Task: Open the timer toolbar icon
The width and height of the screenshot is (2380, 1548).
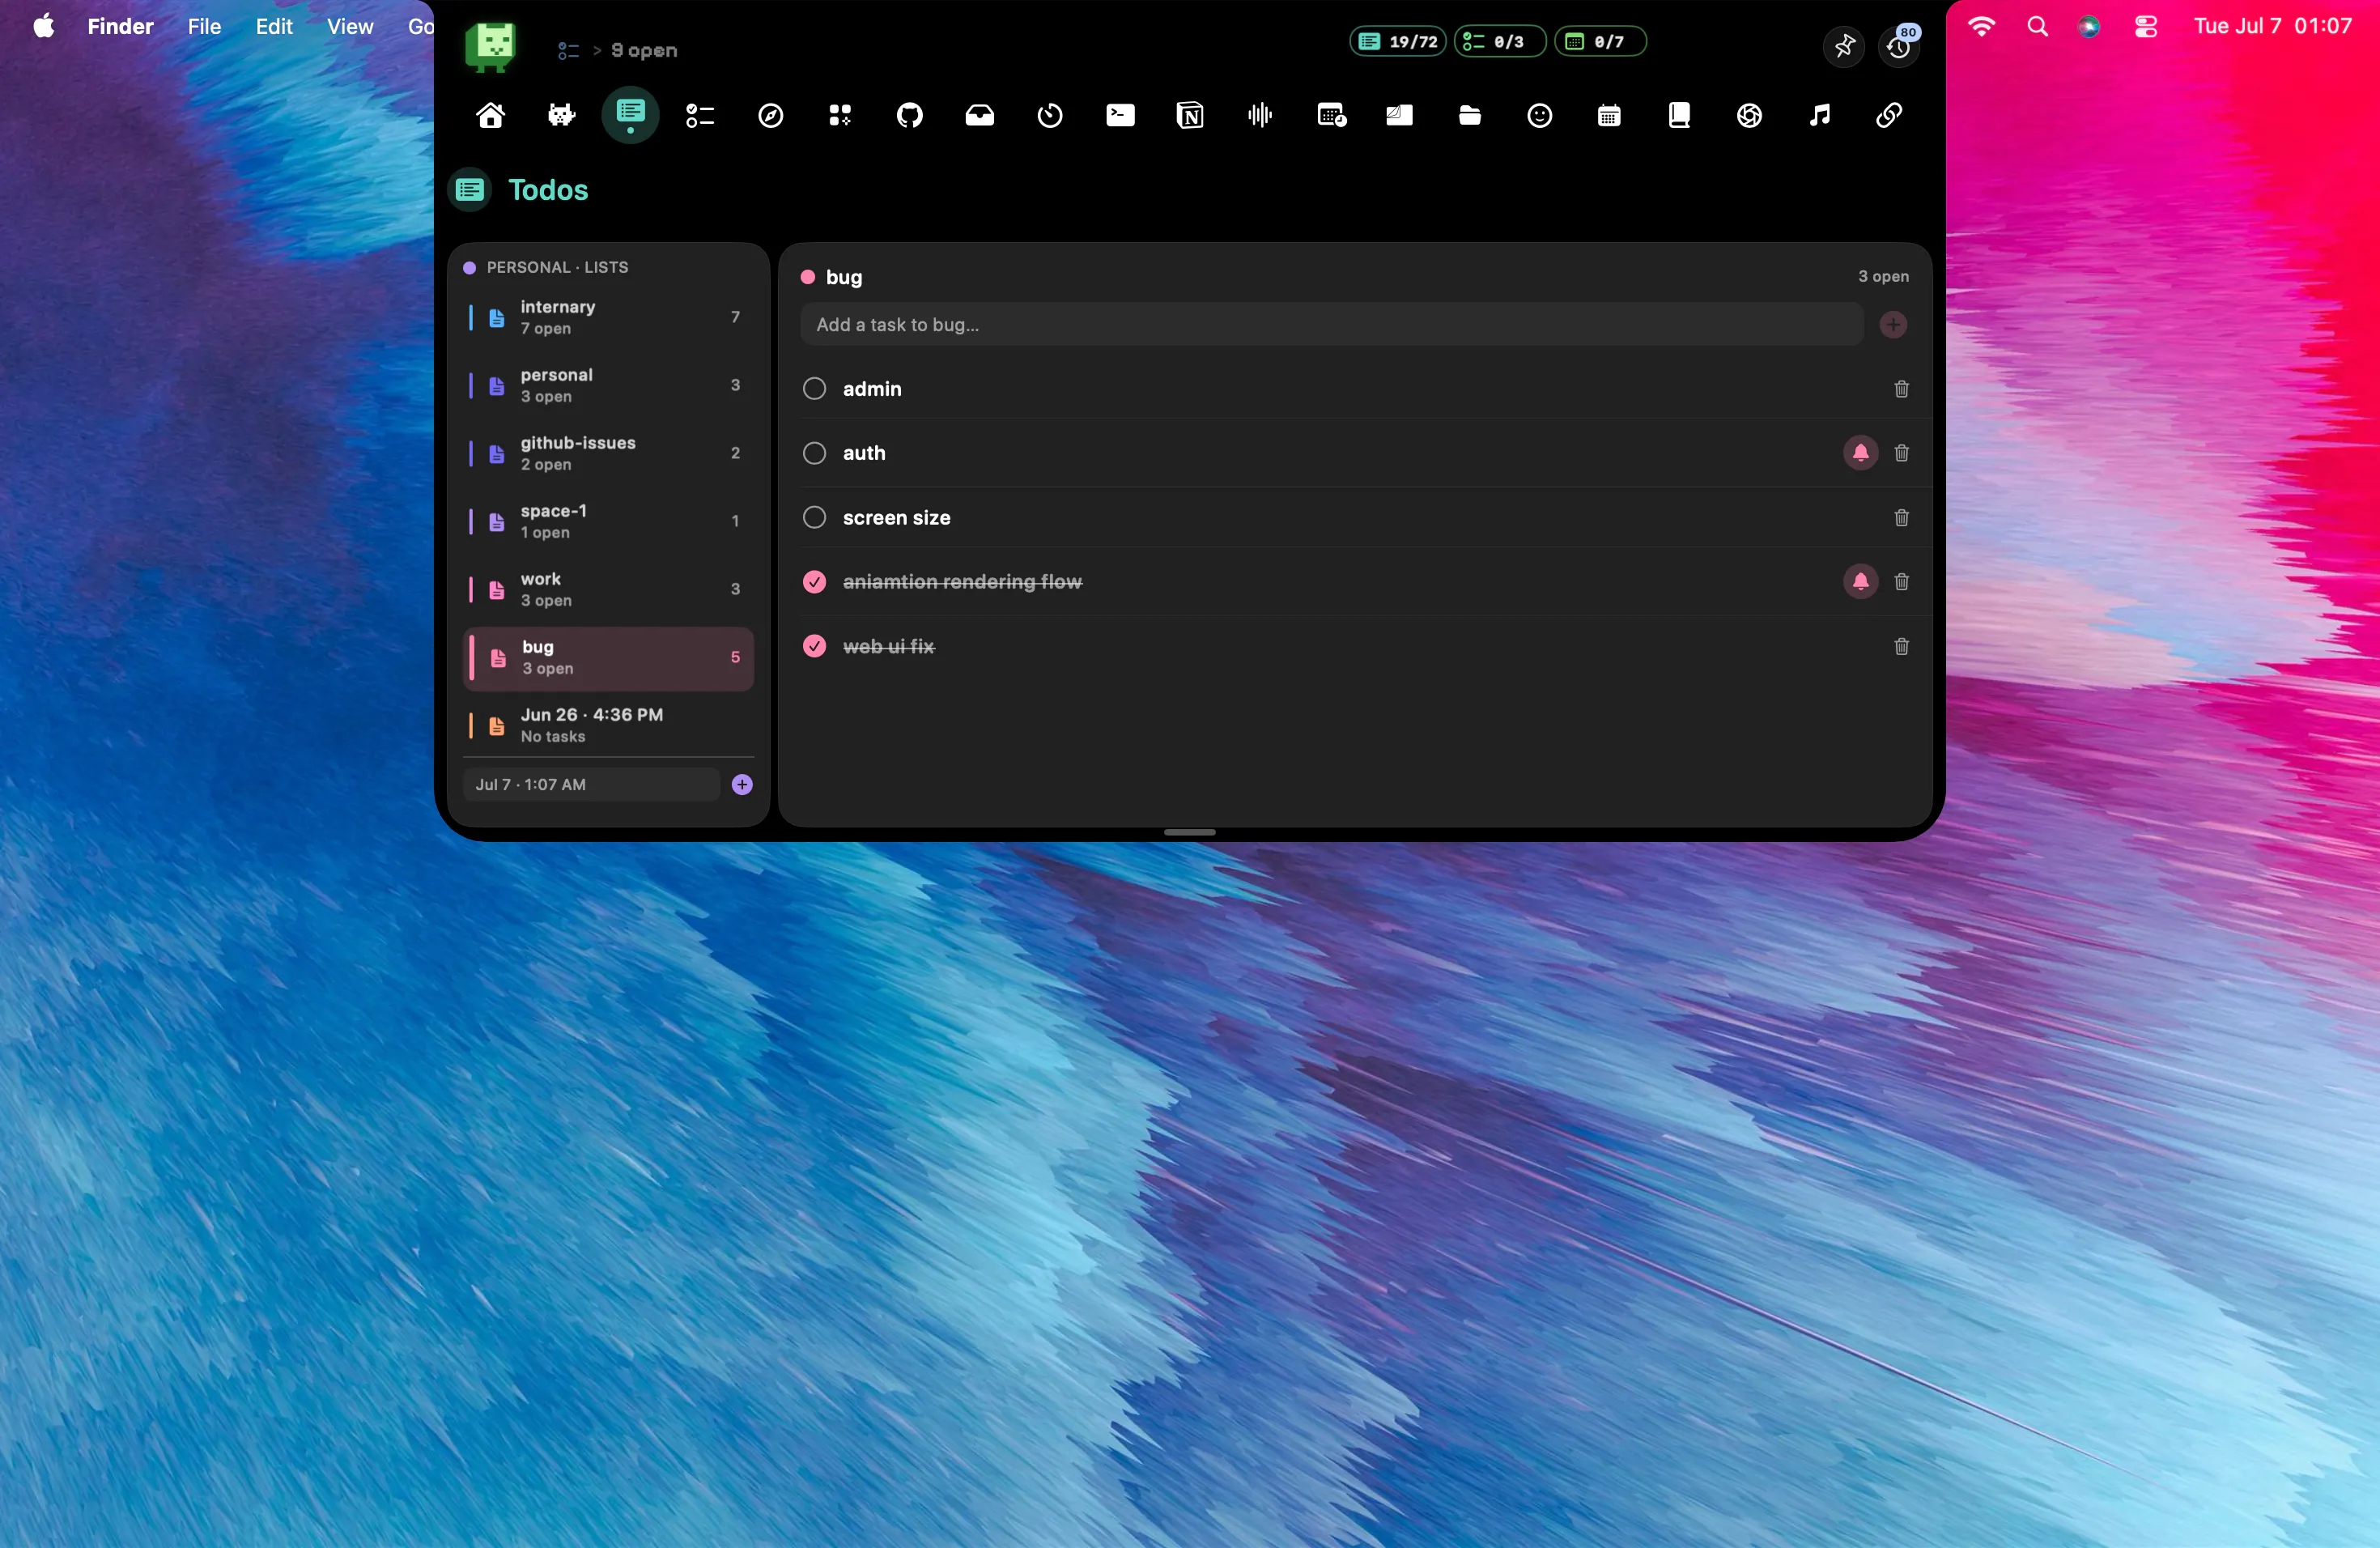Action: pyautogui.click(x=1049, y=115)
